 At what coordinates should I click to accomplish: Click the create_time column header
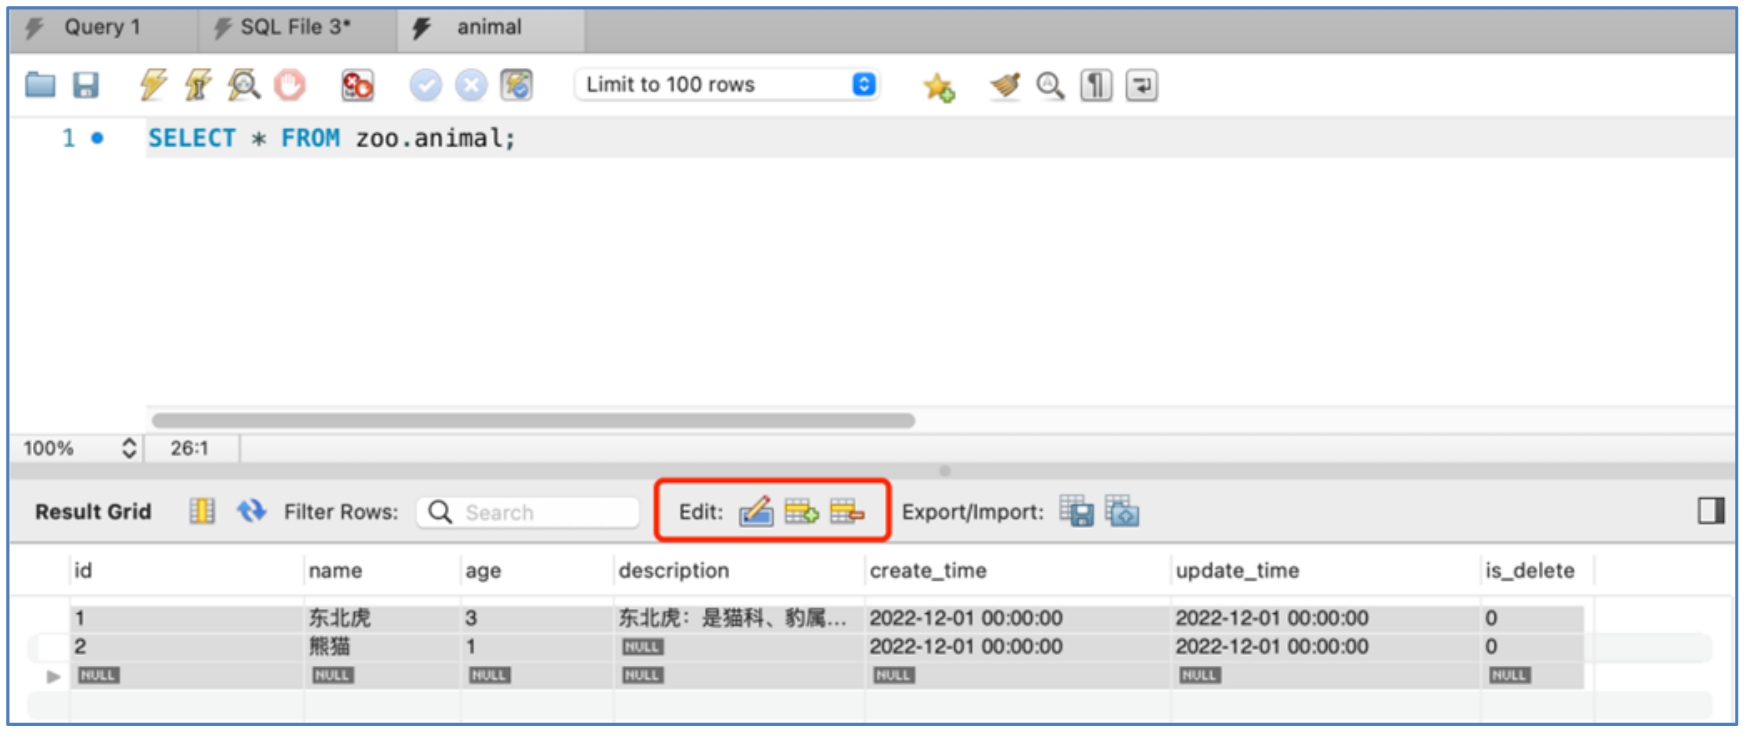pyautogui.click(x=1018, y=571)
